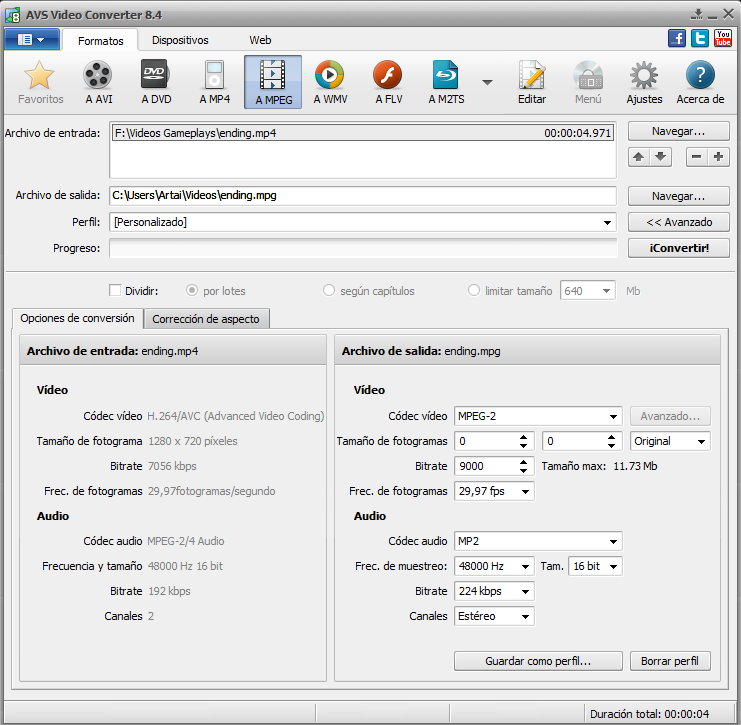Viewport: 741px width, 725px height.
Task: Open the Corrección de aspecto tab
Action: 206,319
